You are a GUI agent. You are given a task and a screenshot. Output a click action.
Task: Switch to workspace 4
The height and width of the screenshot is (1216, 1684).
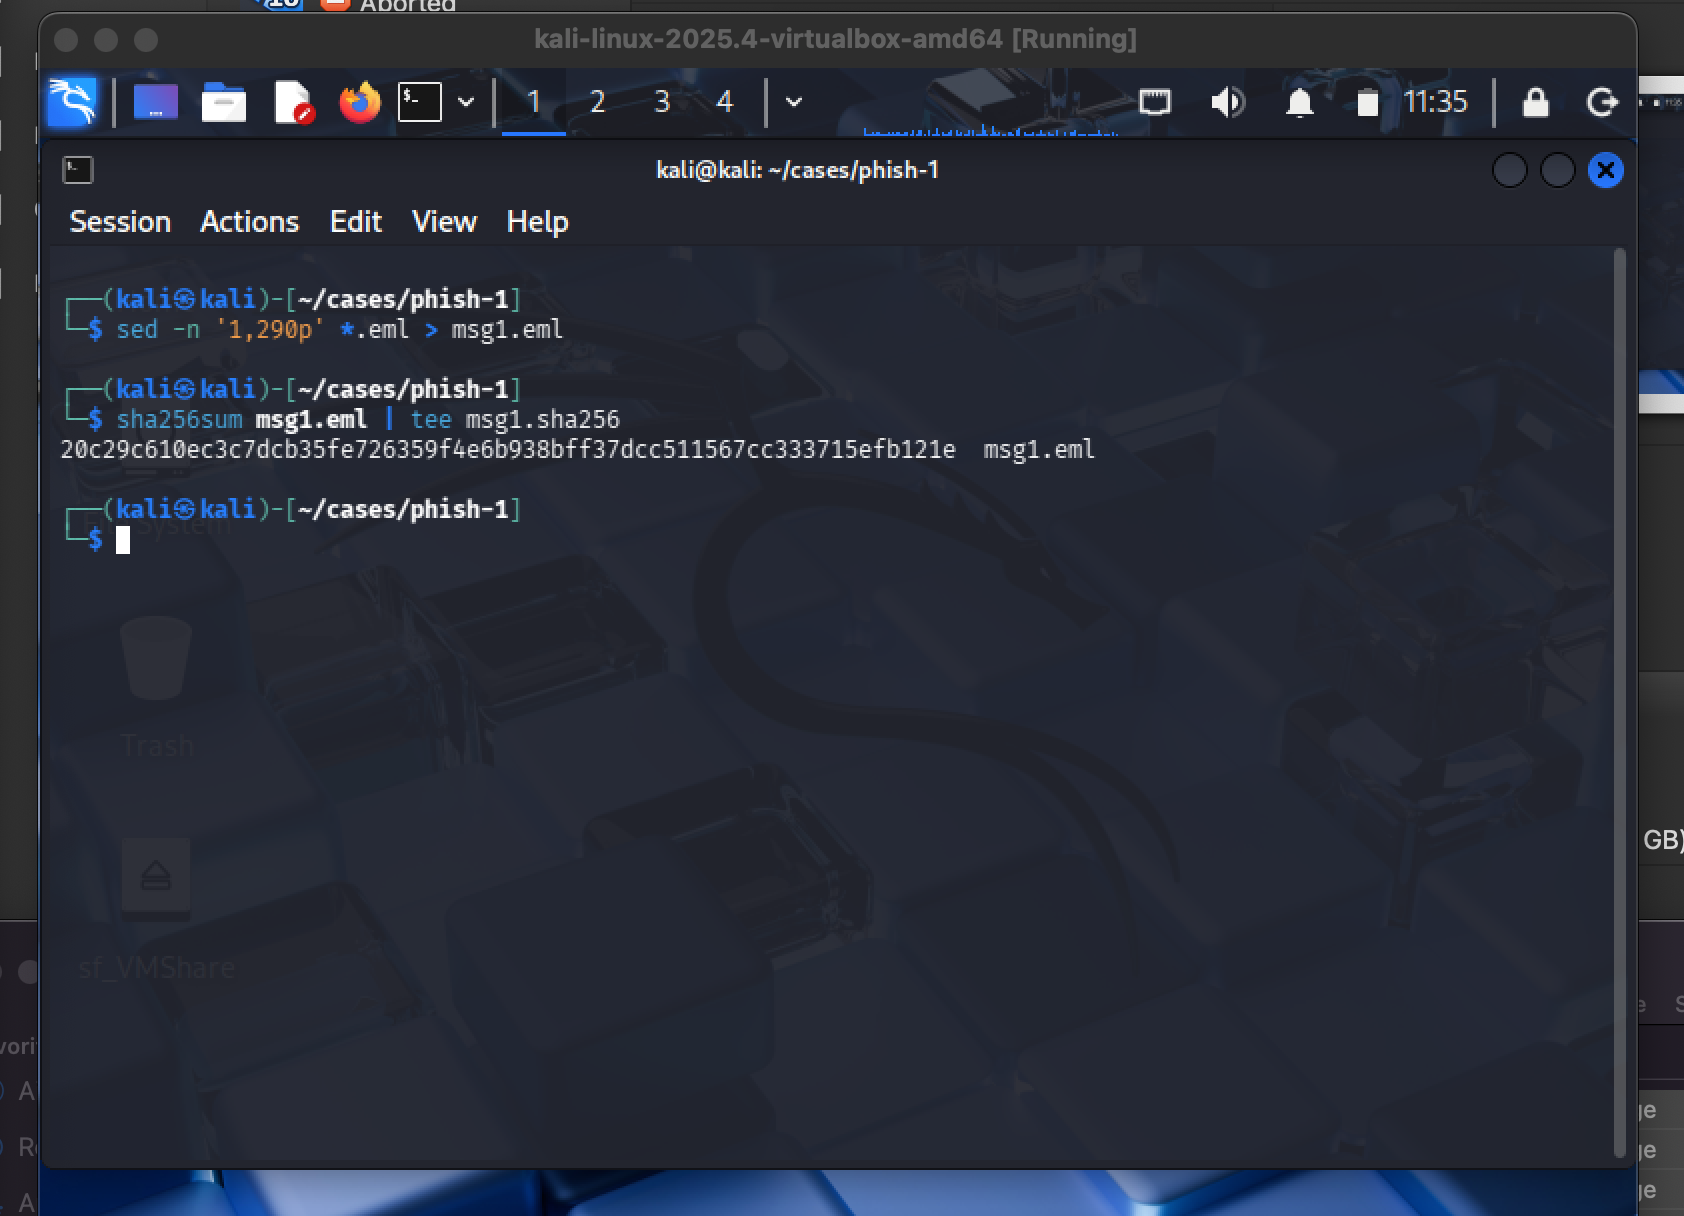[x=725, y=102]
